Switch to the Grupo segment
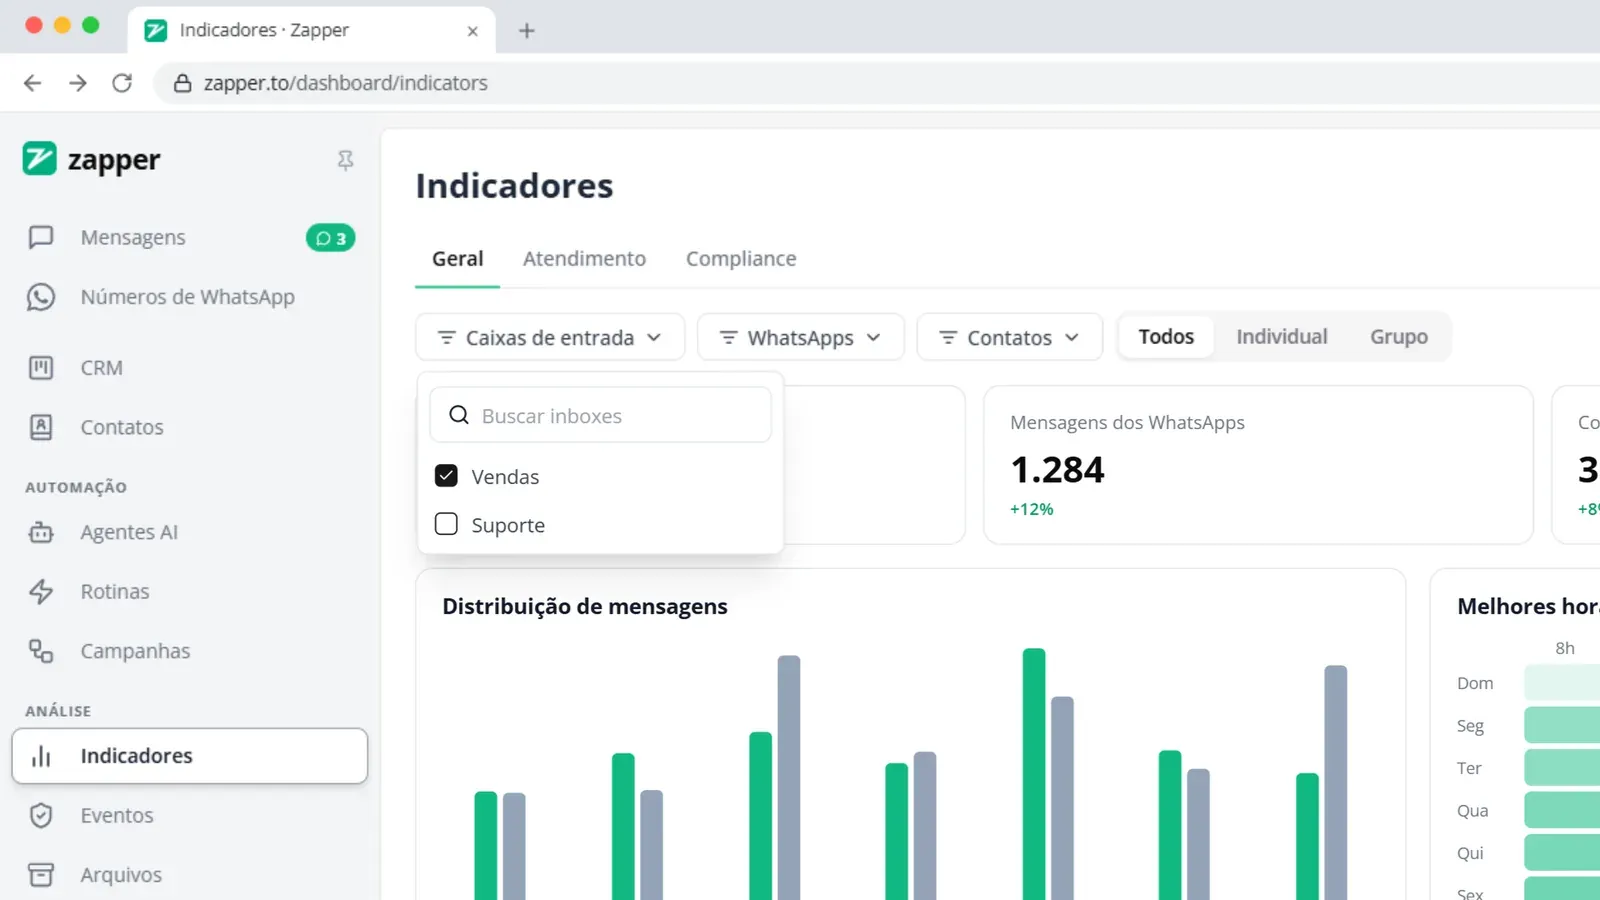 1399,337
